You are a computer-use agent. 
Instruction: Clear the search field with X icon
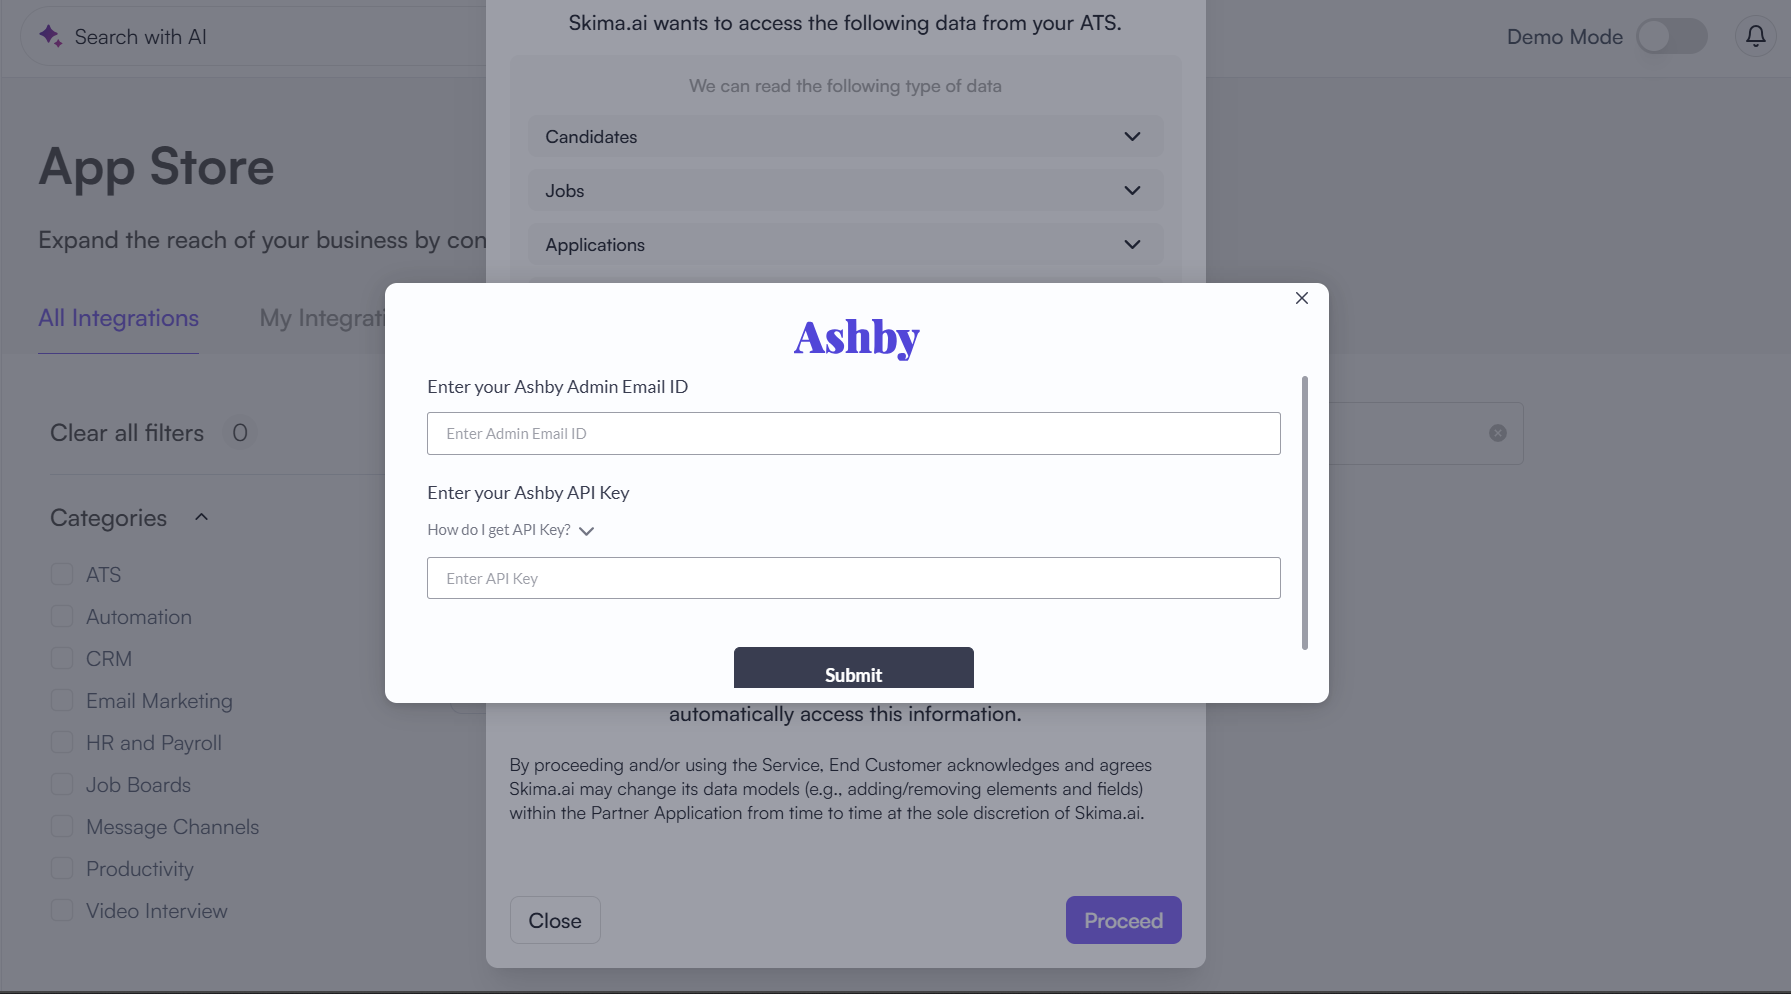1497,433
